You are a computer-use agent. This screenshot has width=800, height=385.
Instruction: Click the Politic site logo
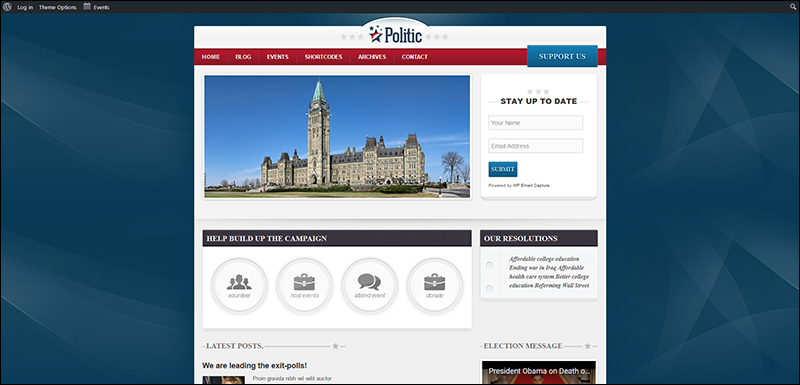[396, 35]
